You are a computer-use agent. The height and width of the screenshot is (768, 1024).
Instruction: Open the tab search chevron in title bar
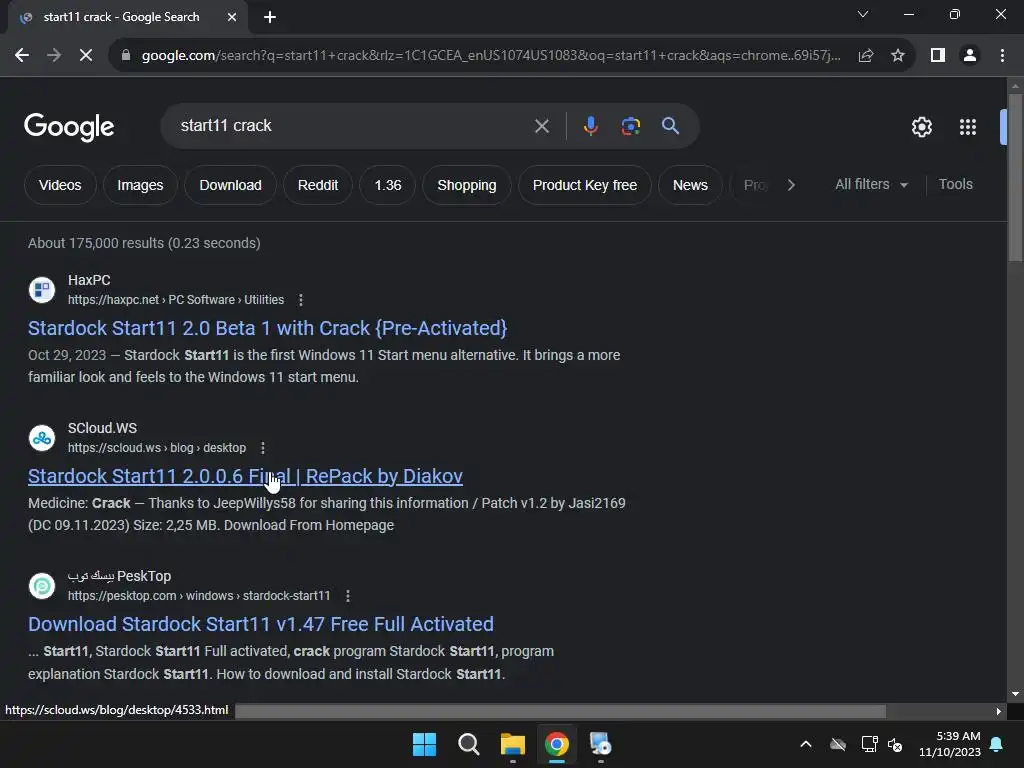click(863, 14)
